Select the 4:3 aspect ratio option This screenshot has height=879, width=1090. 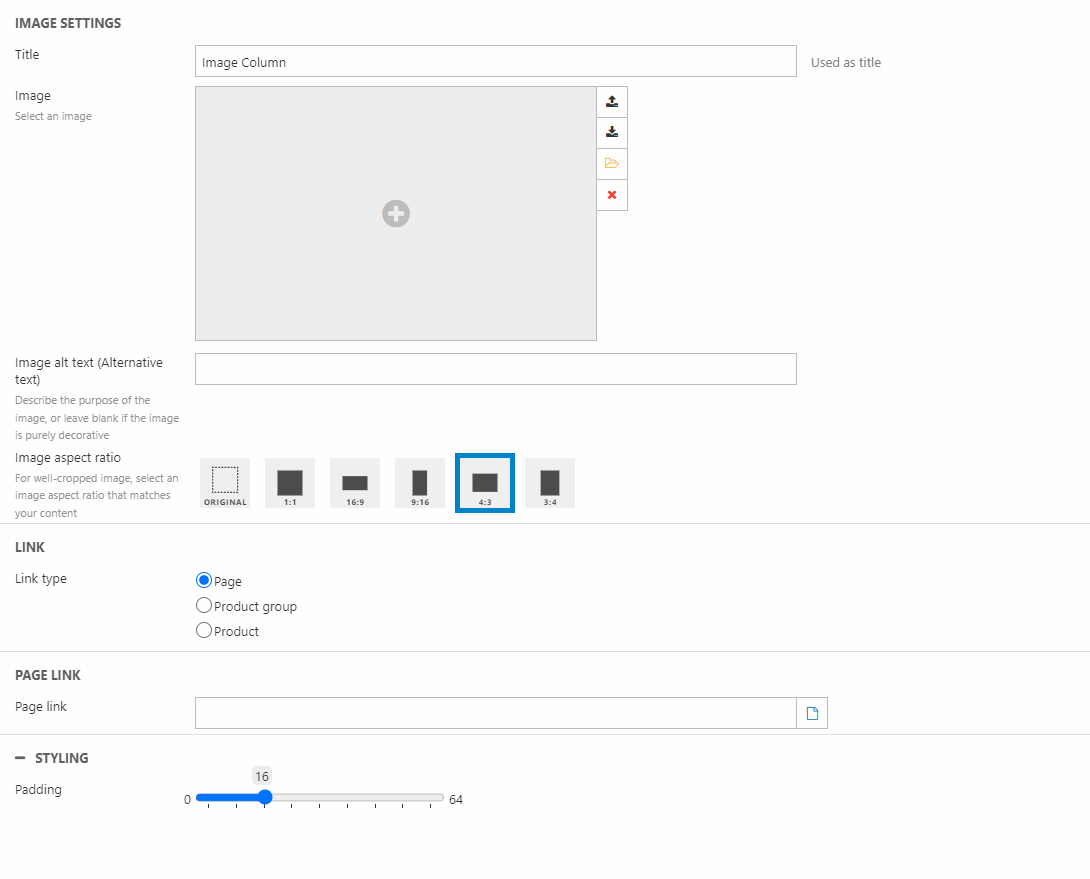[x=485, y=483]
